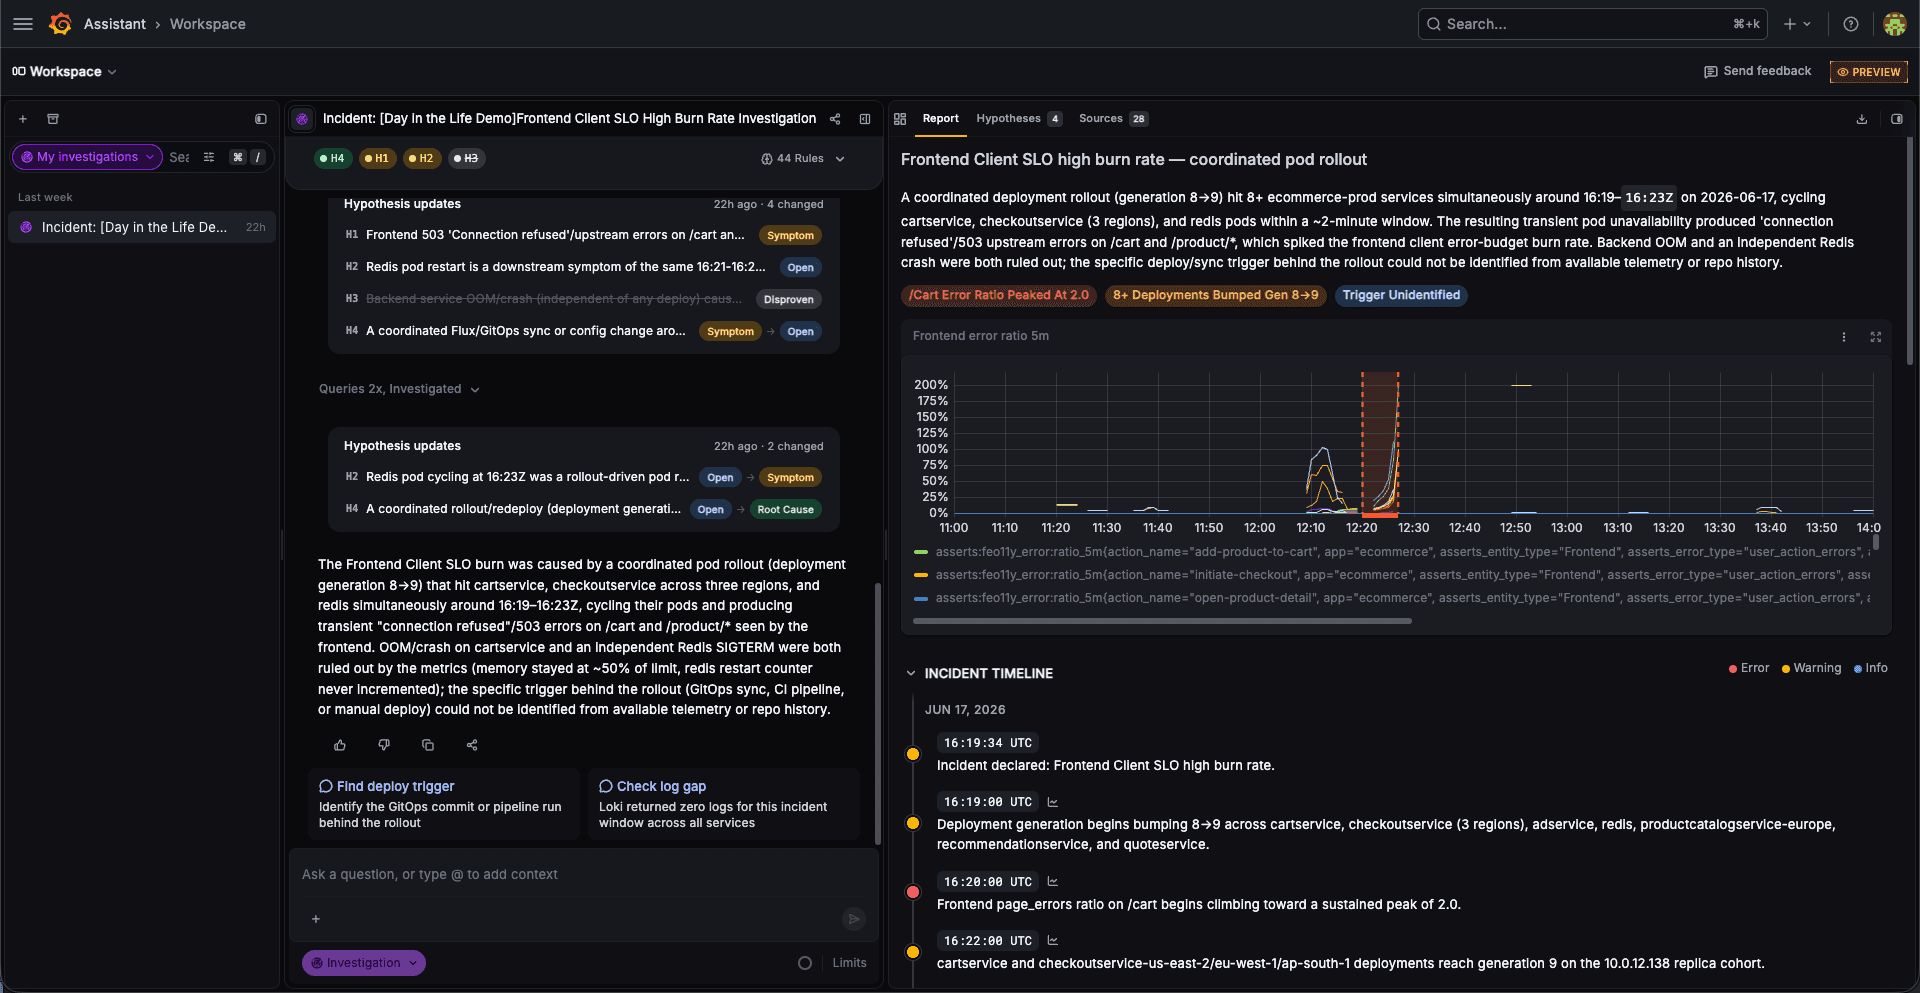The height and width of the screenshot is (993, 1920).
Task: Open the archive icon in investigations sidebar
Action: click(x=53, y=119)
